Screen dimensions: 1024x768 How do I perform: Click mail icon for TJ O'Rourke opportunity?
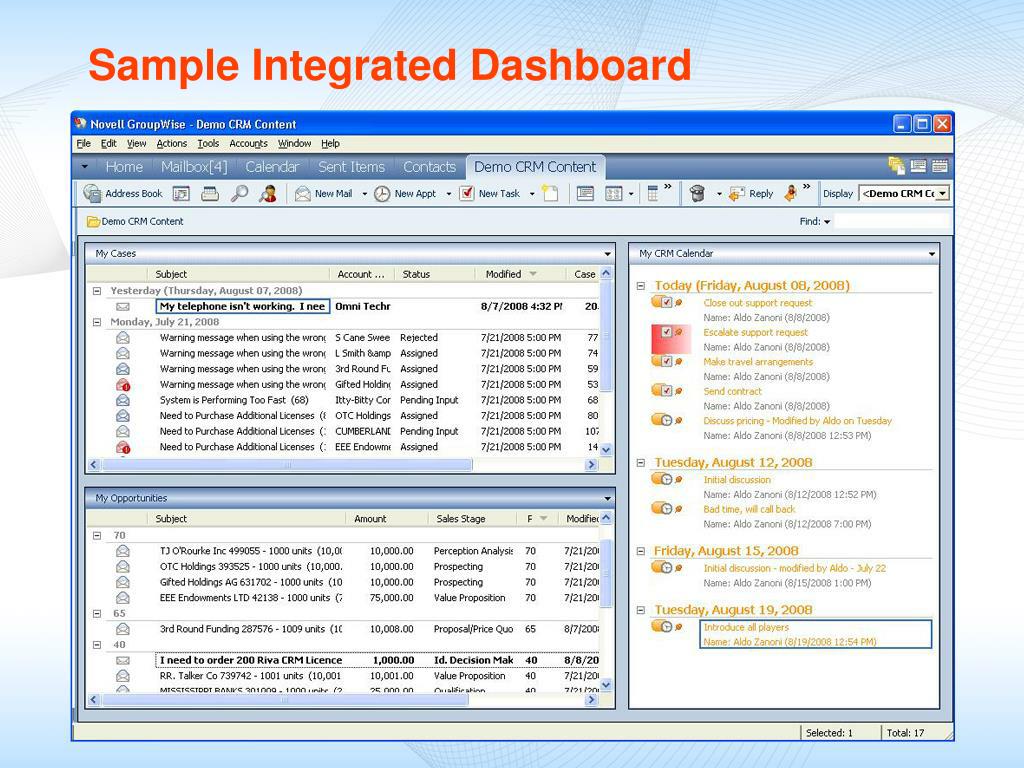click(123, 551)
